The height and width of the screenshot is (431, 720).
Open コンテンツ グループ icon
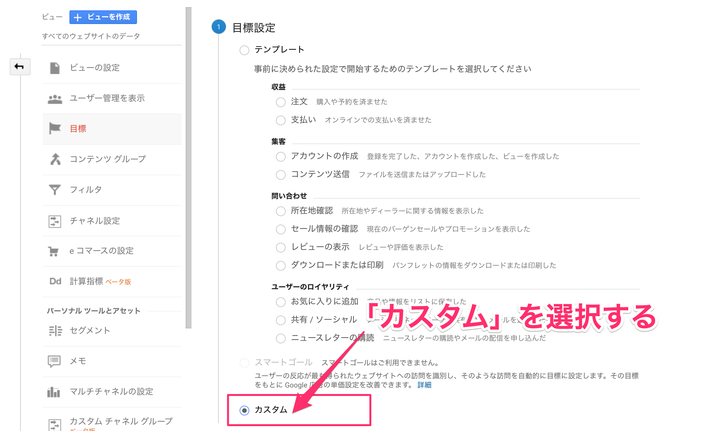coord(54,159)
